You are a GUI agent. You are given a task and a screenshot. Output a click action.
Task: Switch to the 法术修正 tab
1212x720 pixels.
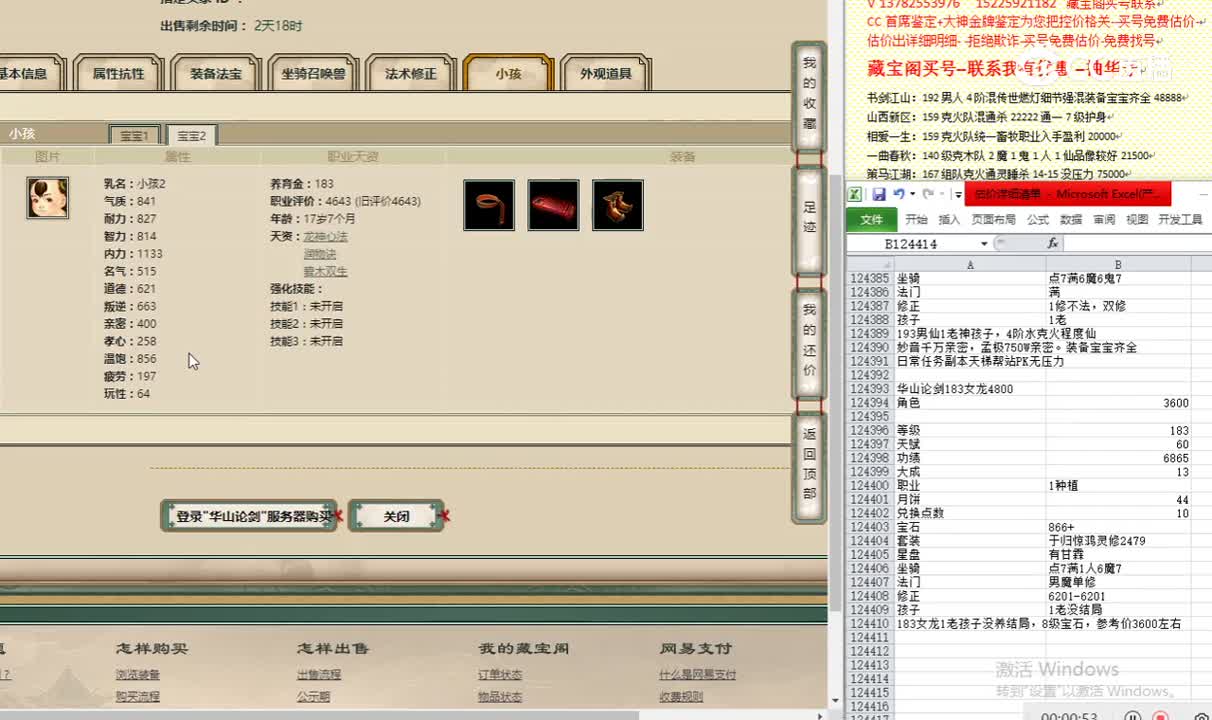[411, 74]
